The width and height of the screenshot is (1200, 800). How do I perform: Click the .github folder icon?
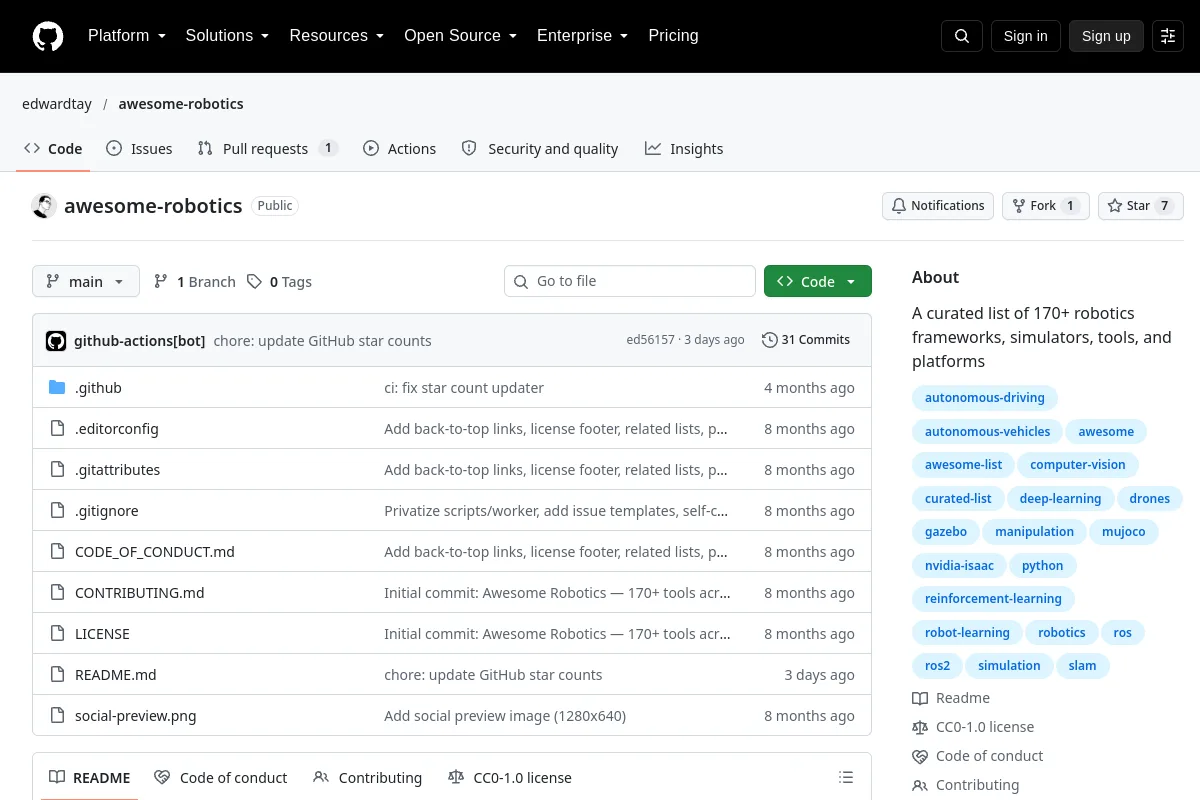(x=57, y=388)
